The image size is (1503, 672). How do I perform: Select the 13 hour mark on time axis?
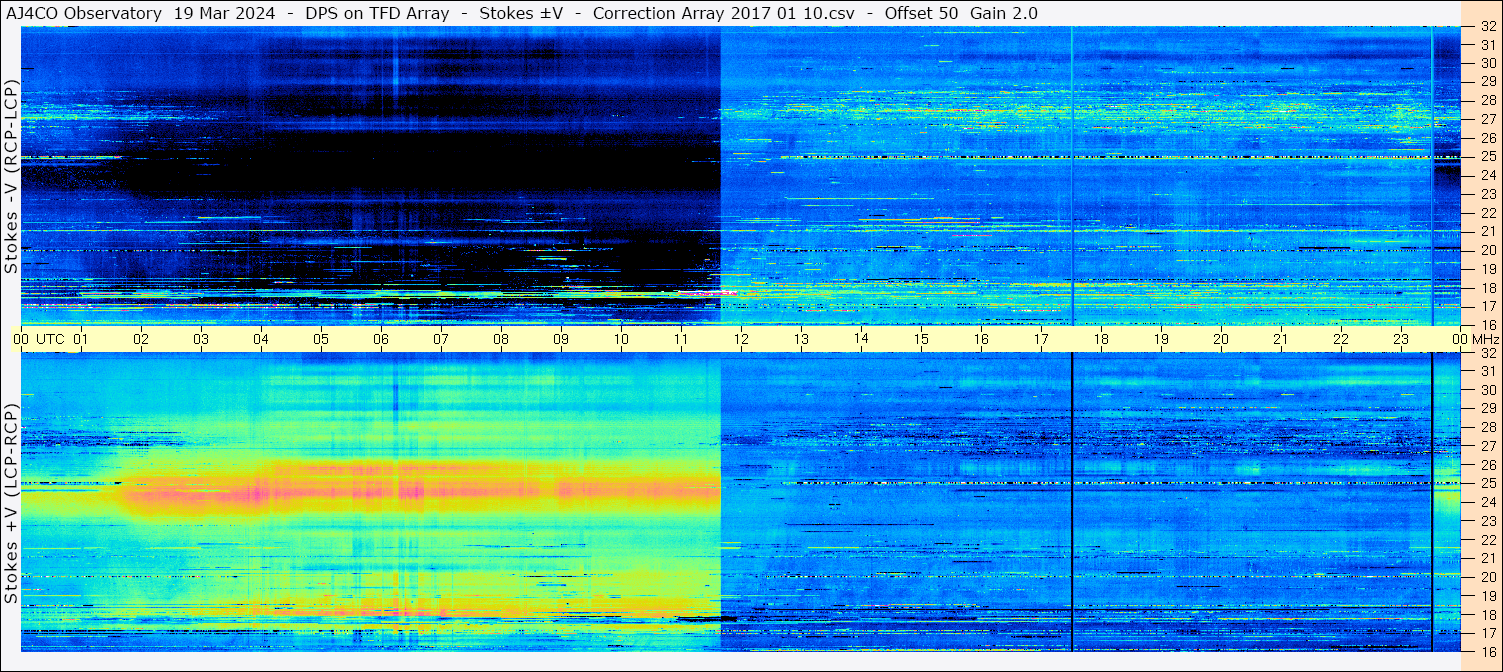tap(801, 339)
